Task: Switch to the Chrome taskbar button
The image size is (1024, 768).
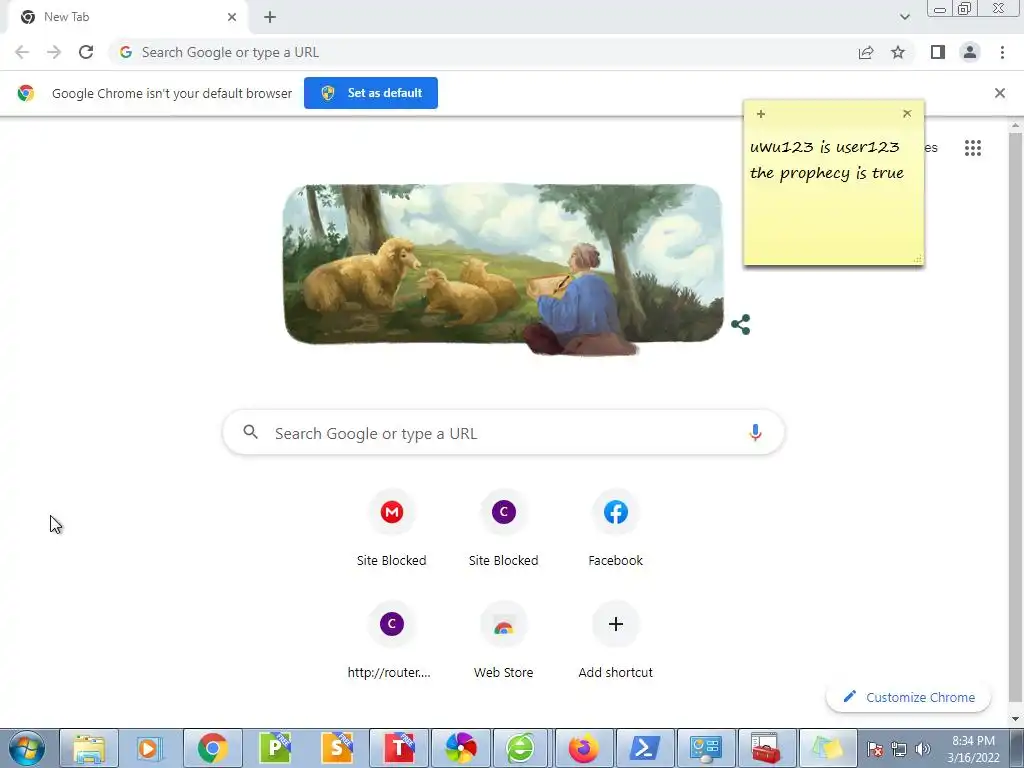Action: point(212,748)
